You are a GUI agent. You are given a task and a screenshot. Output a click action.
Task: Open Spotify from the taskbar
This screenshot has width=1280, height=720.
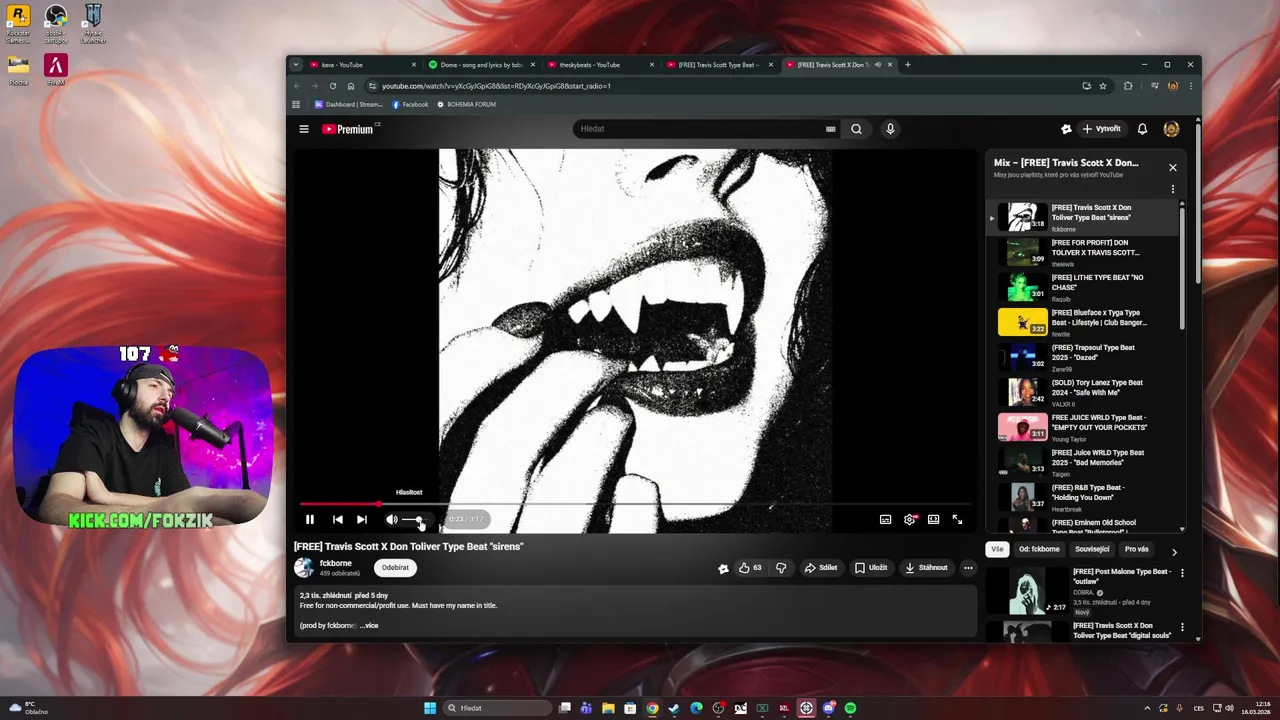coord(851,708)
